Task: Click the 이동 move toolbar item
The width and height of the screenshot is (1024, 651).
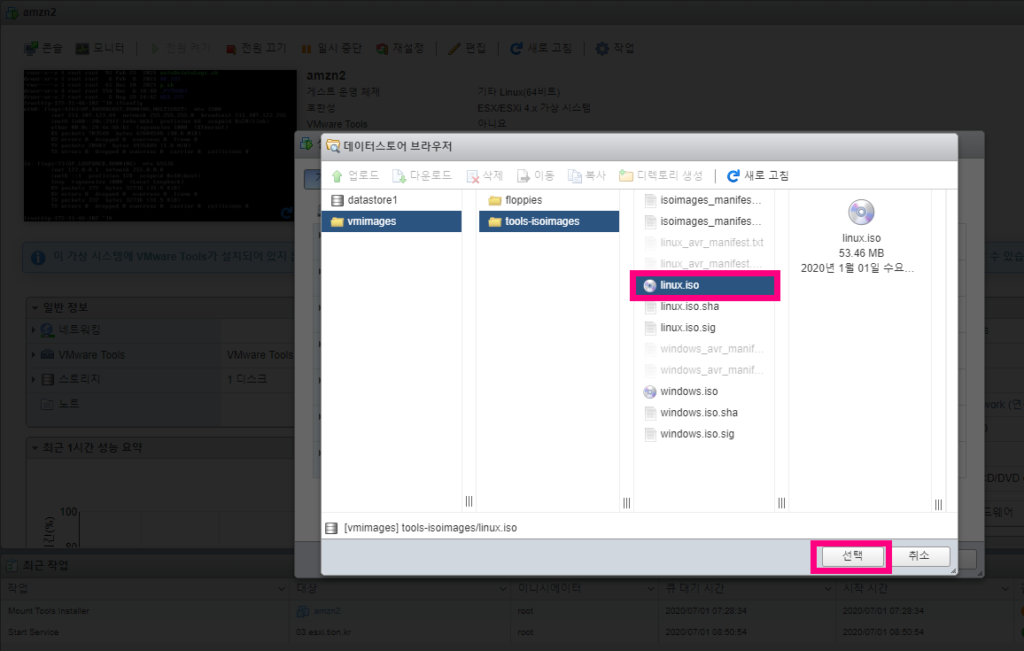Action: (x=536, y=176)
